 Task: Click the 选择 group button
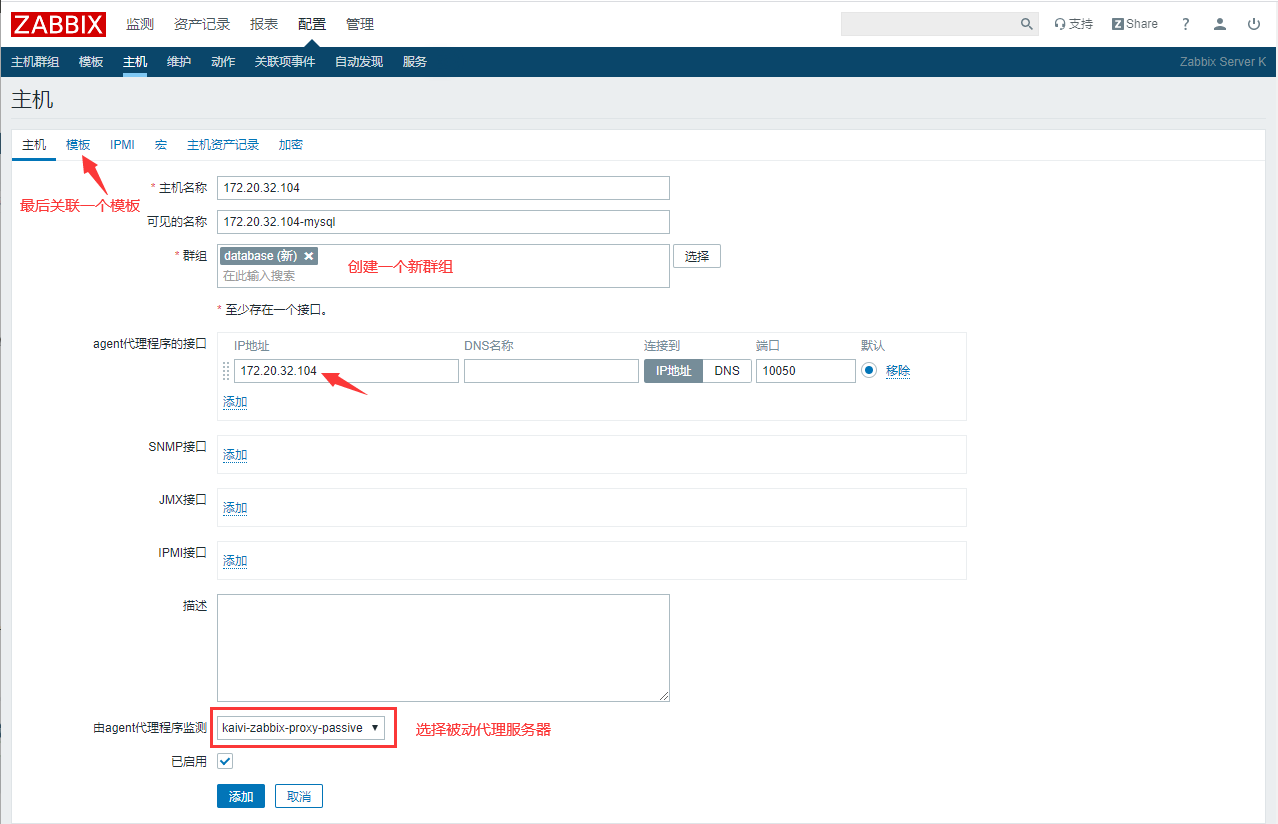coord(697,256)
